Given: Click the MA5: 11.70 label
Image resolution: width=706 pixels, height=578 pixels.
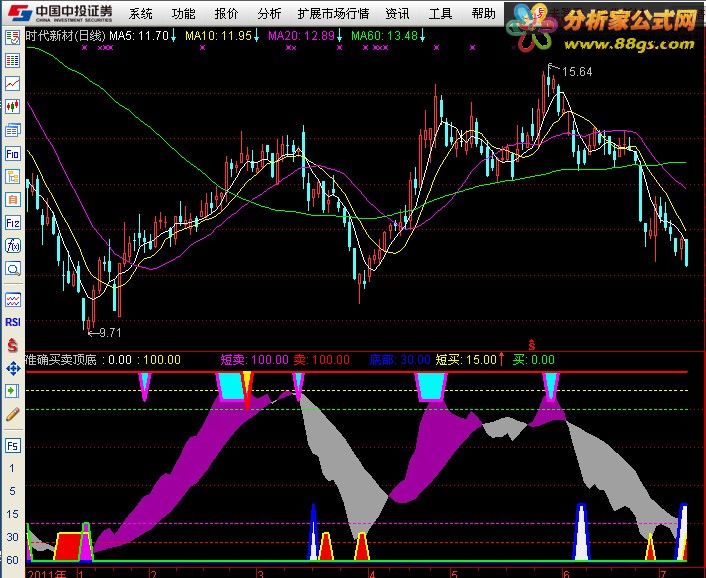Looking at the screenshot, I should tap(139, 36).
